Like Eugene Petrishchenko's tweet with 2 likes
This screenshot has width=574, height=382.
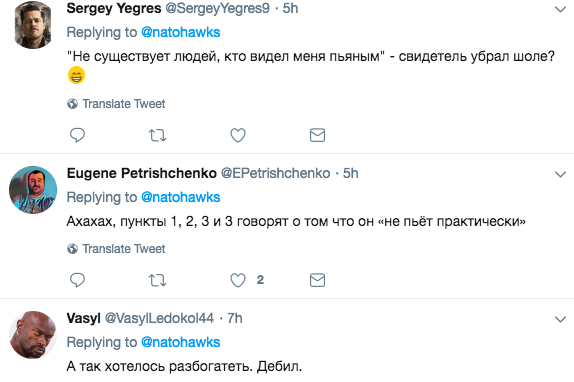[238, 280]
